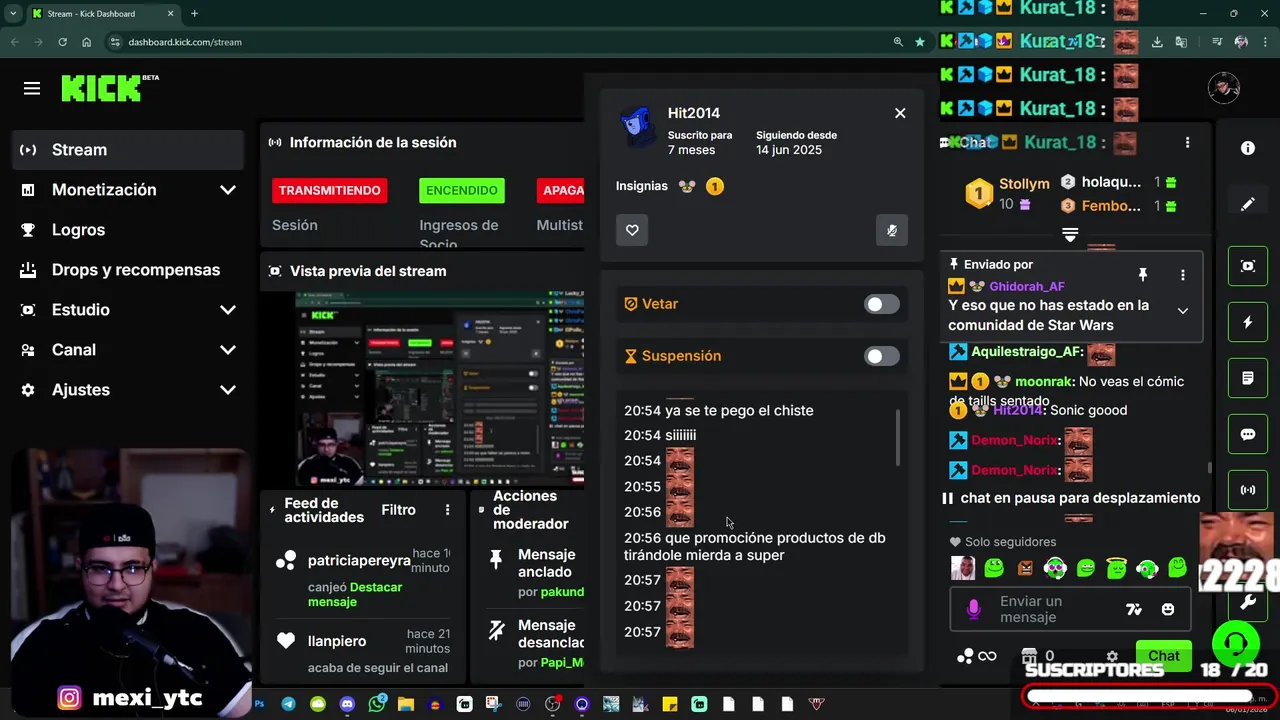Expand the pinned message chevron

pyautogui.click(x=1183, y=311)
